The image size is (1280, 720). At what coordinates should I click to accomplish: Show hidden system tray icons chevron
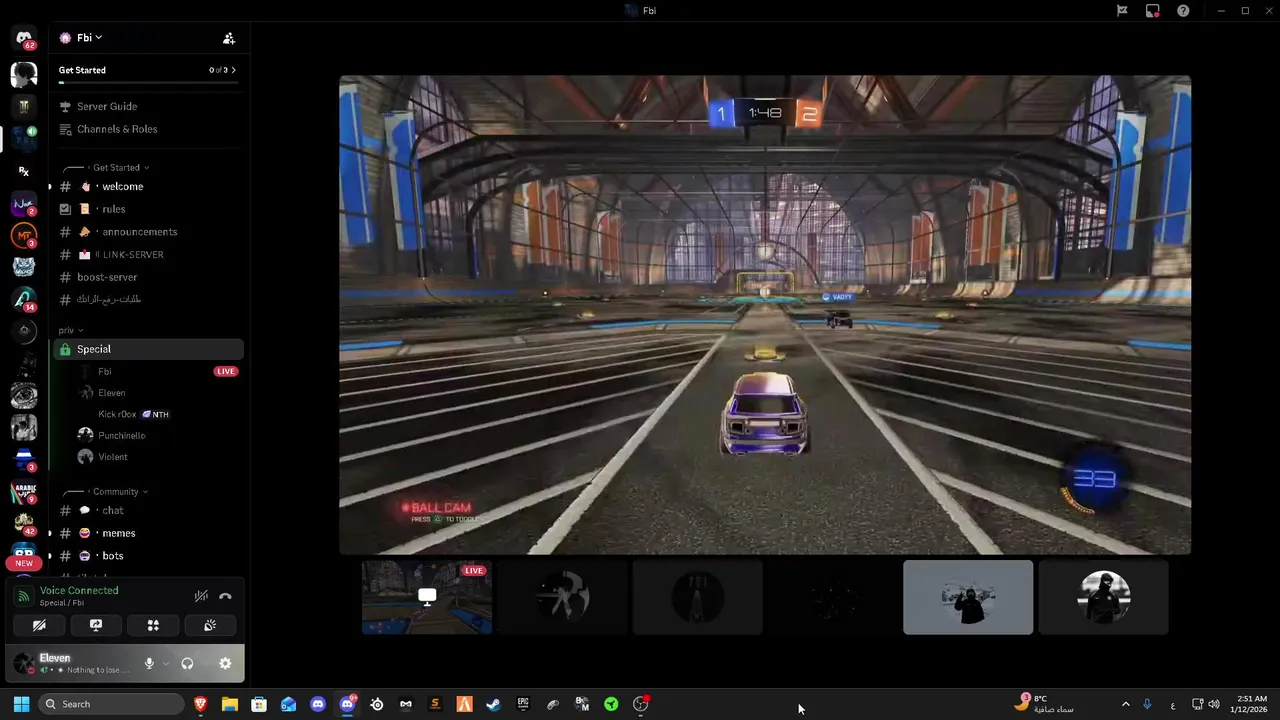coord(1125,704)
